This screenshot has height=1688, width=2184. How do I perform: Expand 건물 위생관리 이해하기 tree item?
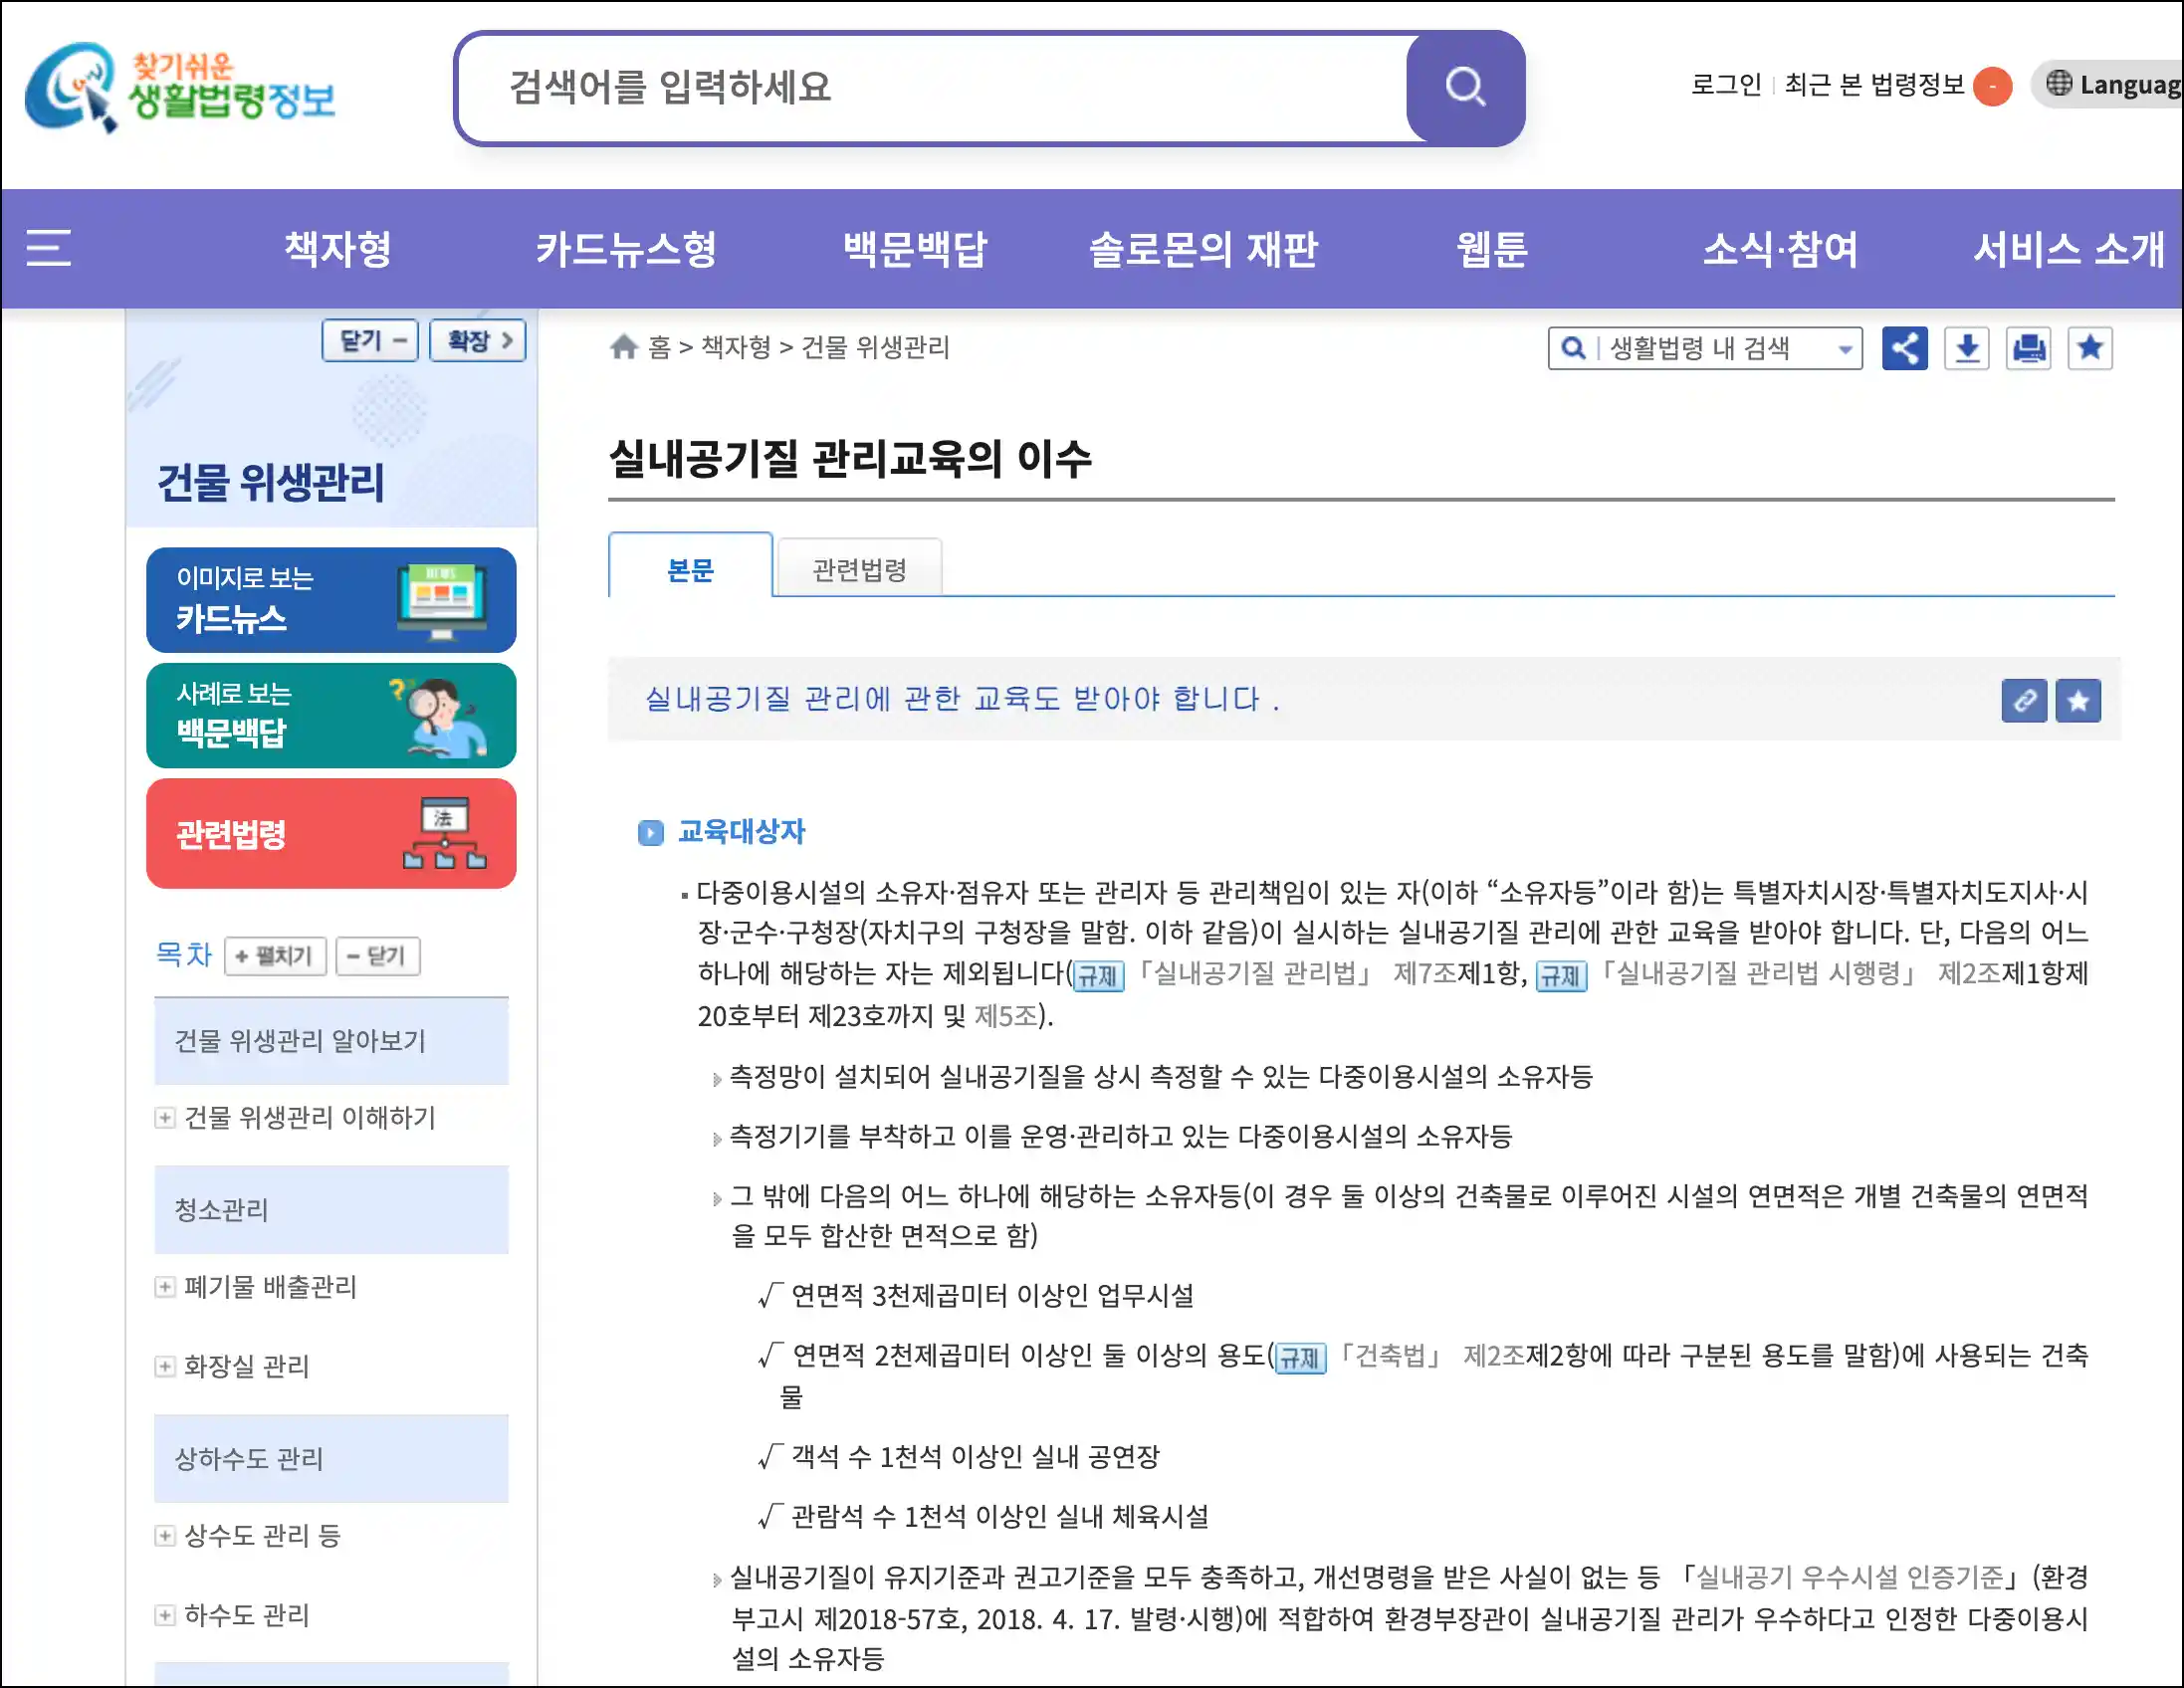coord(165,1117)
